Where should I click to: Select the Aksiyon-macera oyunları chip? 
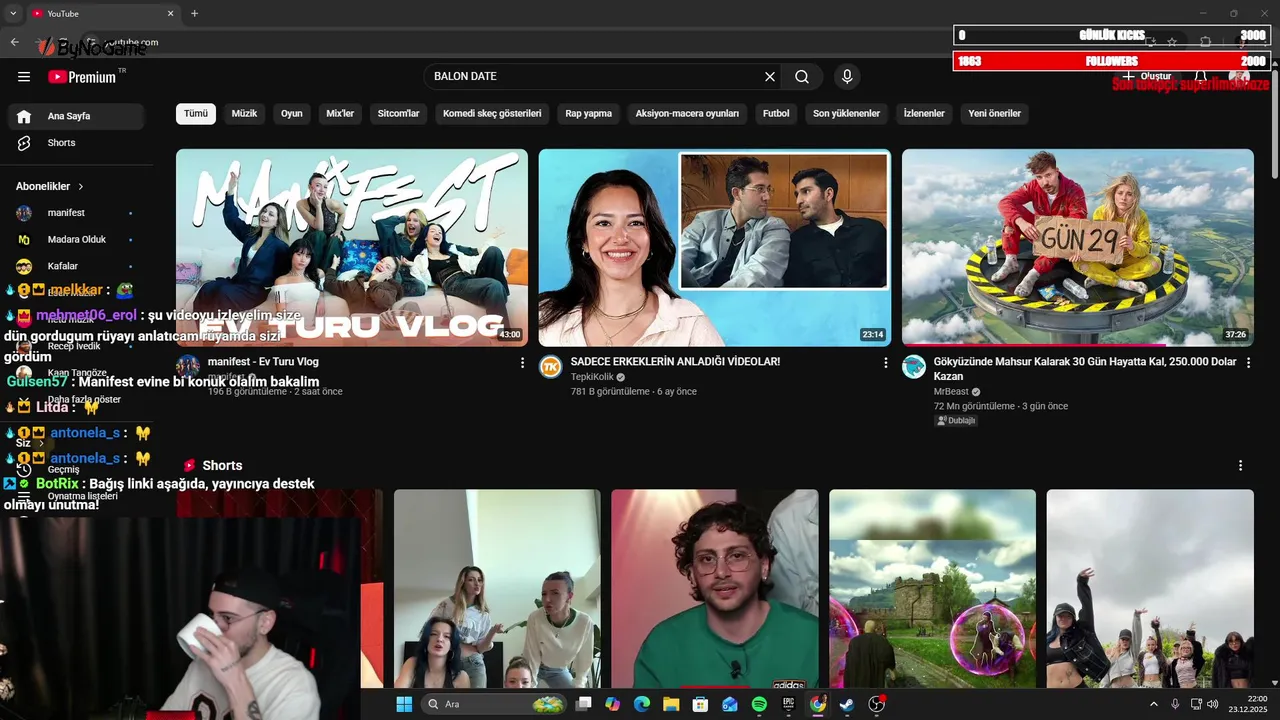click(687, 114)
